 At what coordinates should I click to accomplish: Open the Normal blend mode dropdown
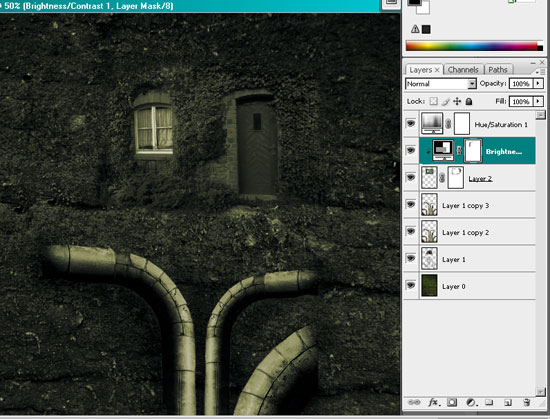441,83
